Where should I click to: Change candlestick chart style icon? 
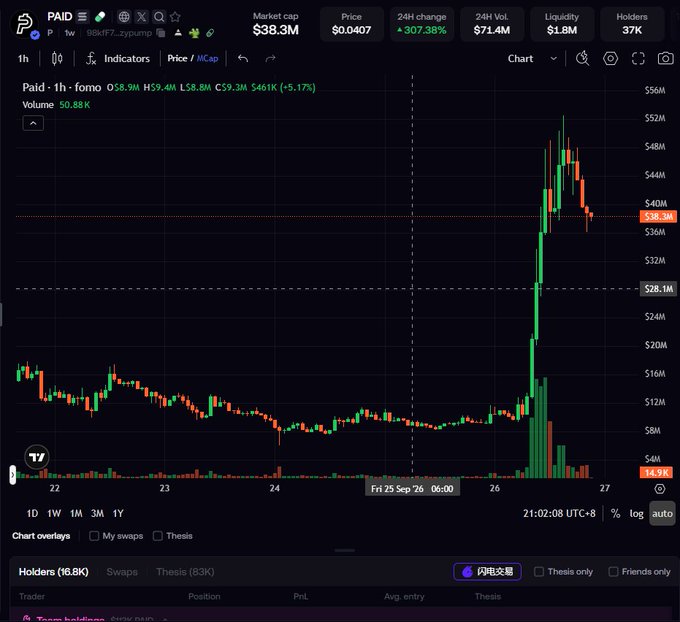57,58
